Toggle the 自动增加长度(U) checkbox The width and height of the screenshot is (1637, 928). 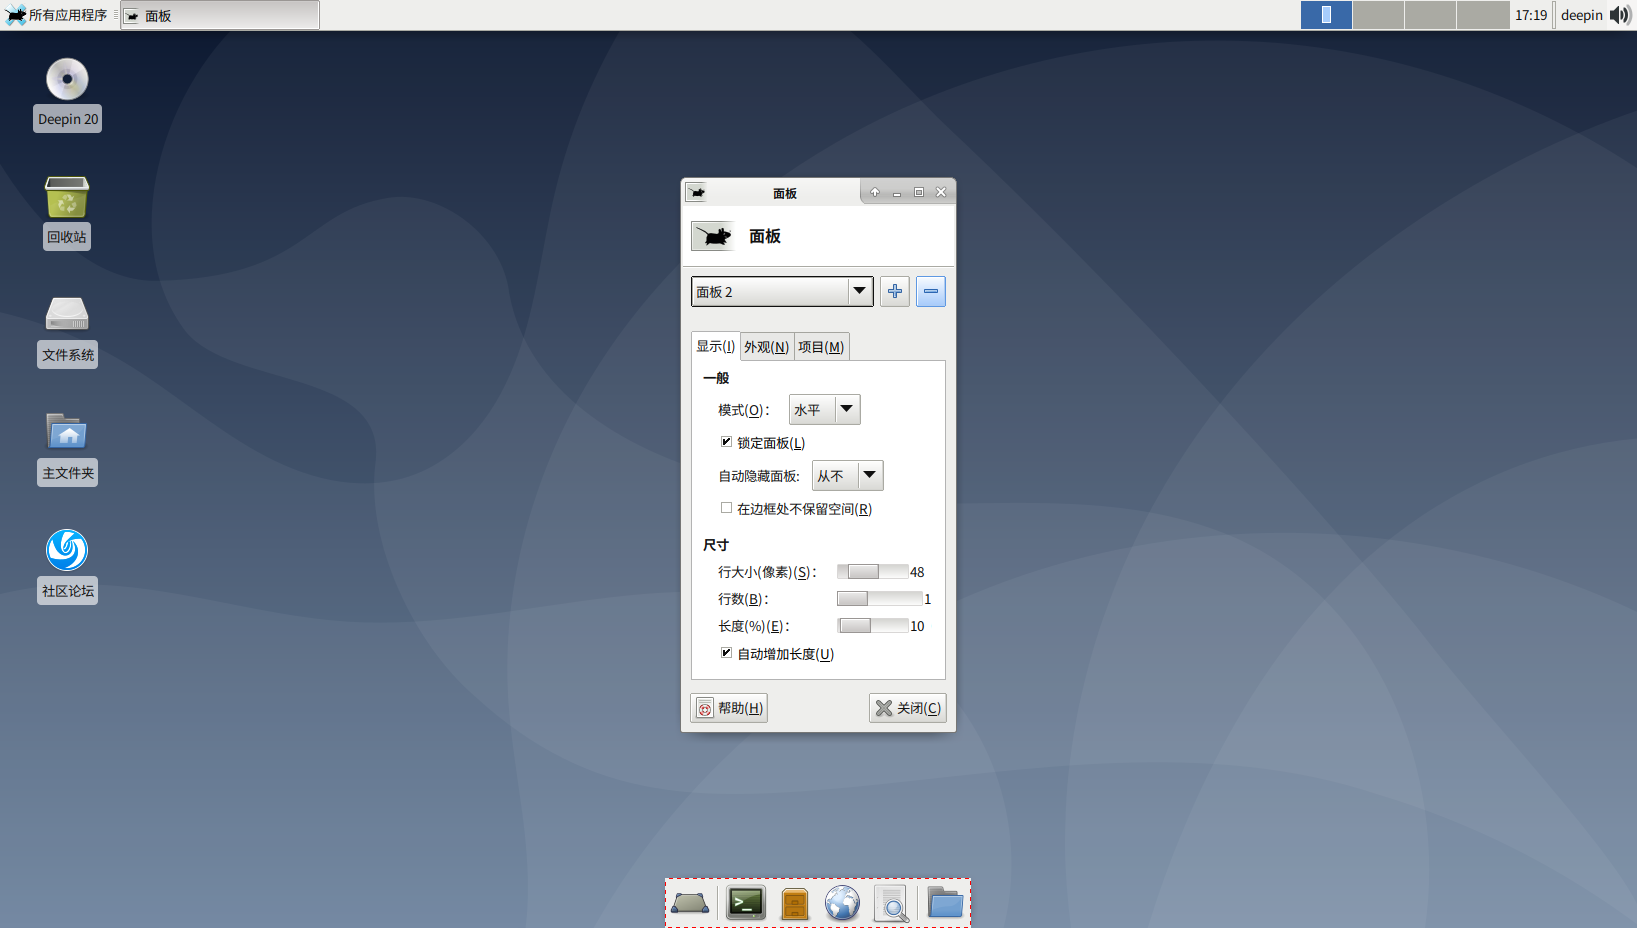[x=726, y=653]
